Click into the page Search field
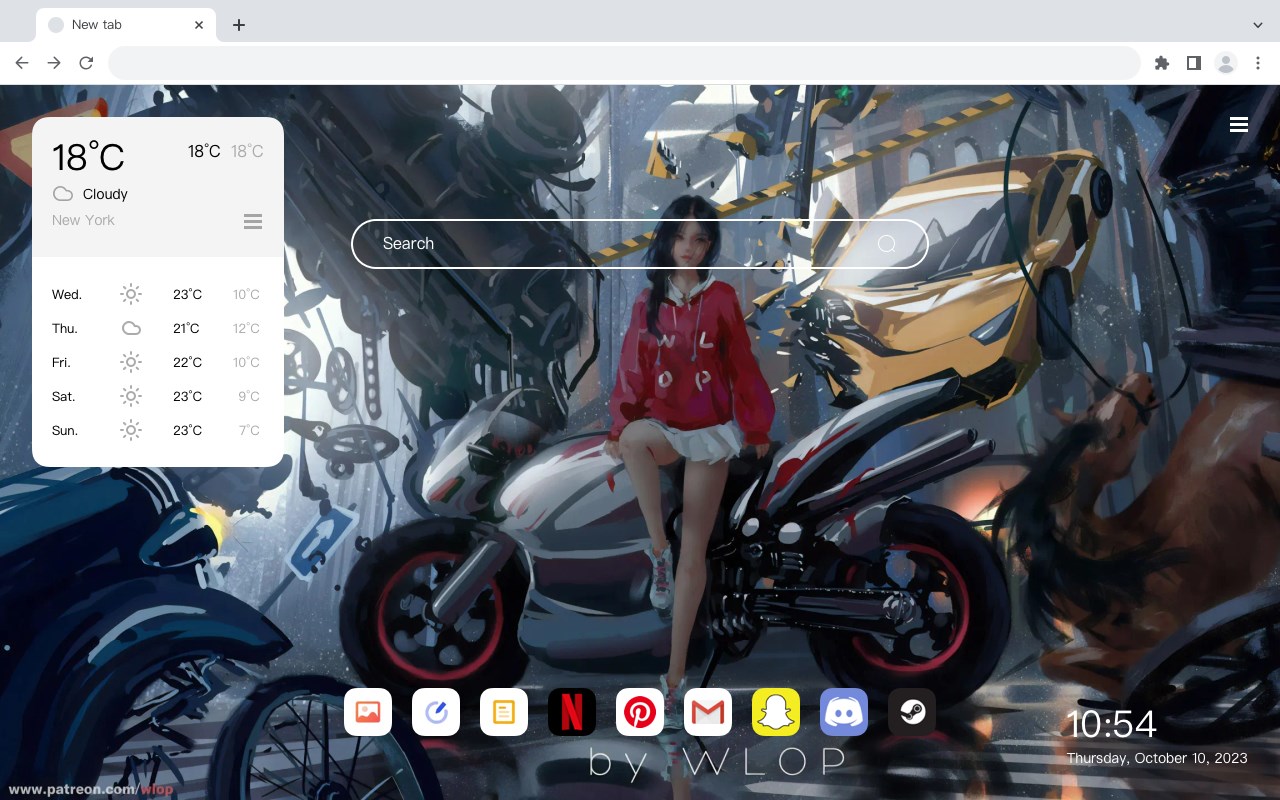Viewport: 1280px width, 800px height. (x=639, y=244)
